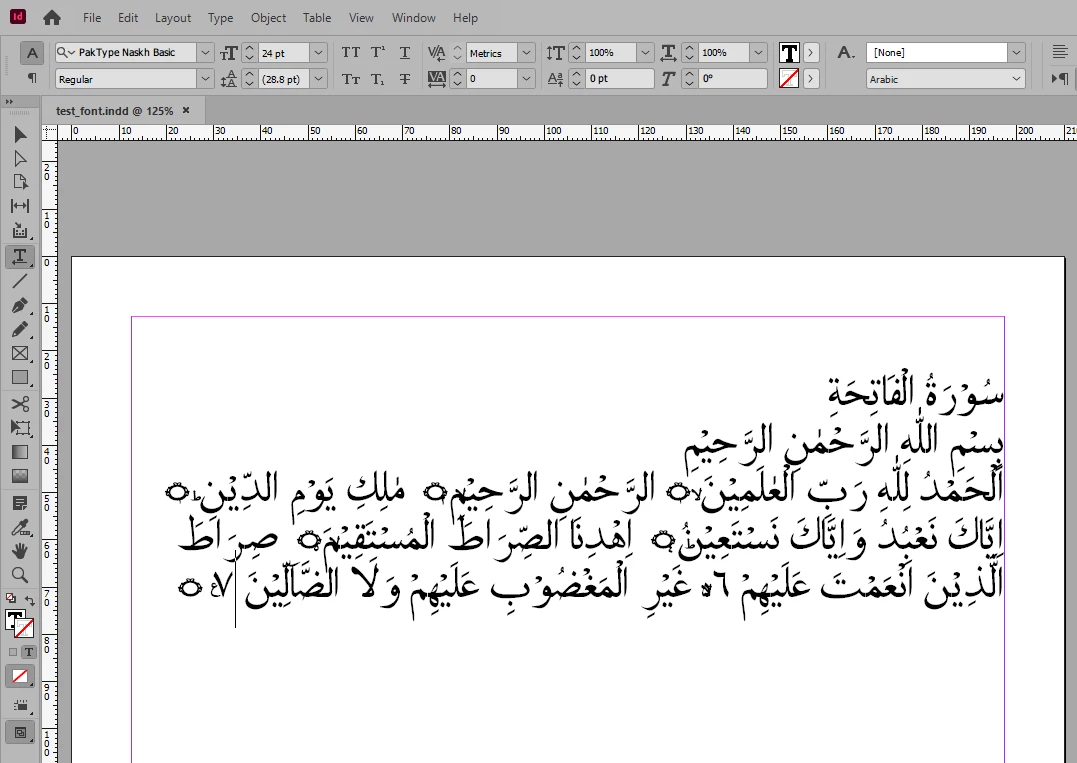Toggle All Caps formatting
The width and height of the screenshot is (1077, 763).
(351, 52)
